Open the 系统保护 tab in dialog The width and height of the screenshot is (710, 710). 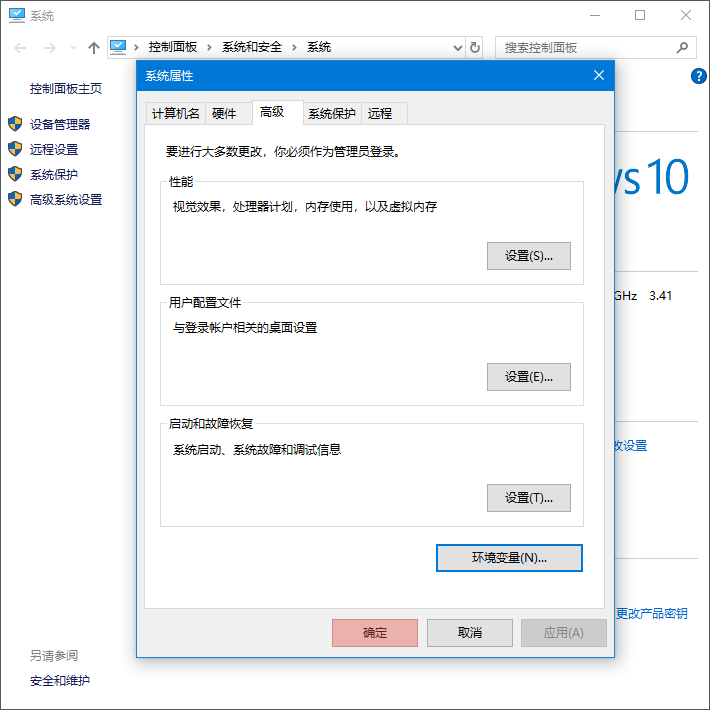click(x=332, y=113)
